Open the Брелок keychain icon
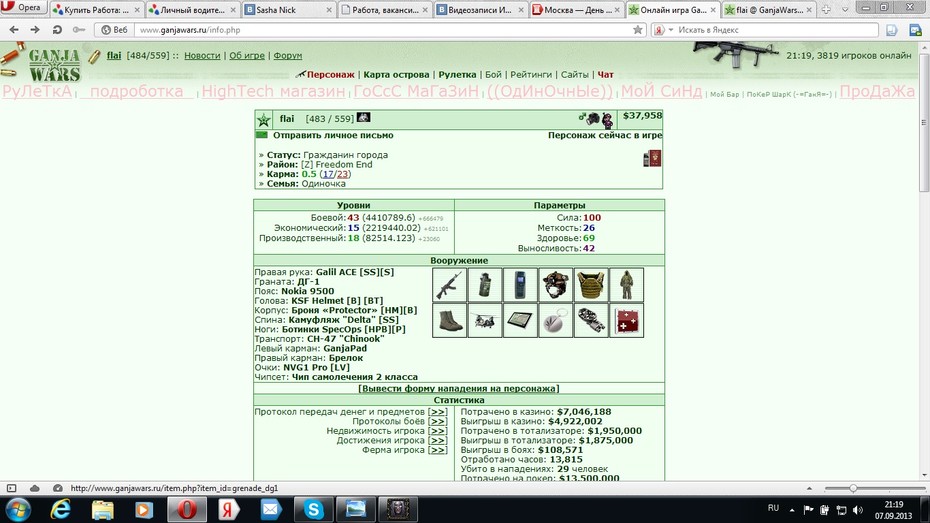This screenshot has width=930, height=523. 556,320
